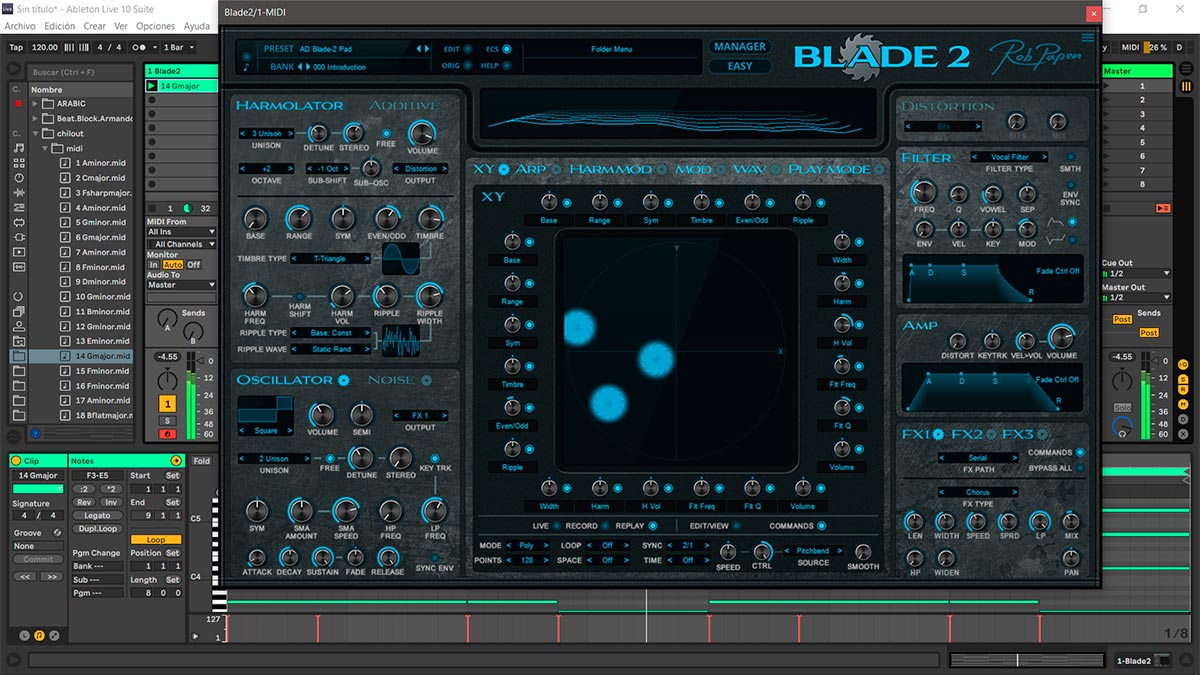
Task: Open the MIDI From All Ins dropdown
Action: coord(181,232)
